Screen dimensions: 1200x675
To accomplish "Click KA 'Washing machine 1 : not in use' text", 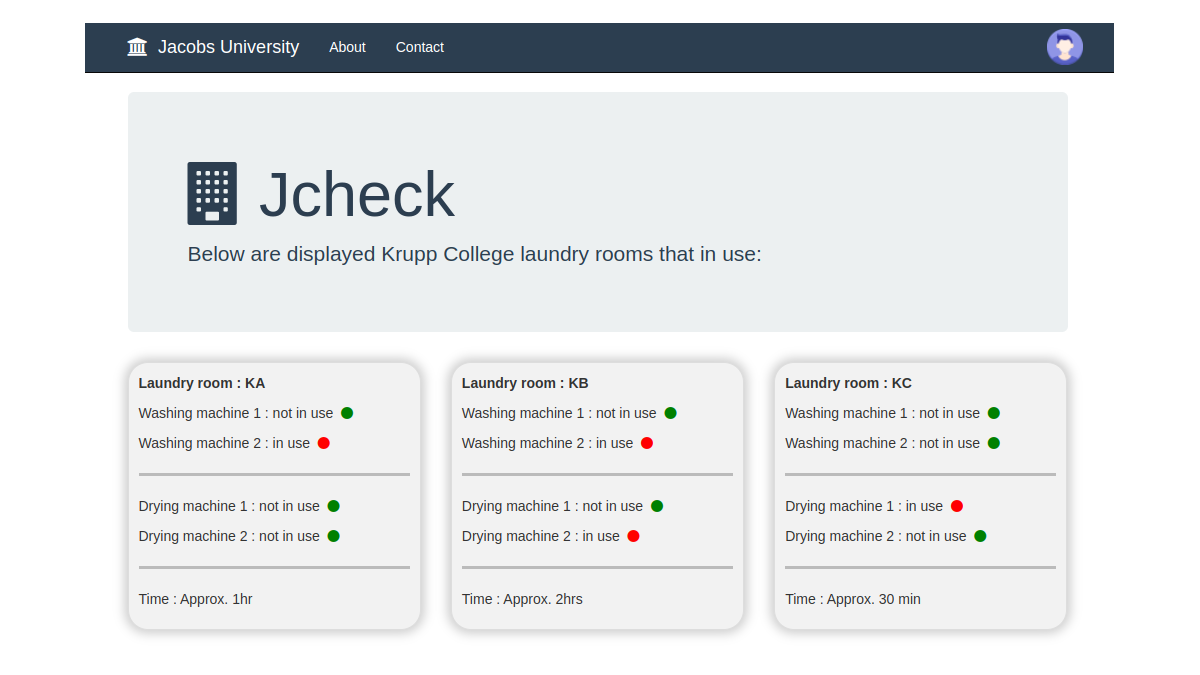I will (236, 413).
